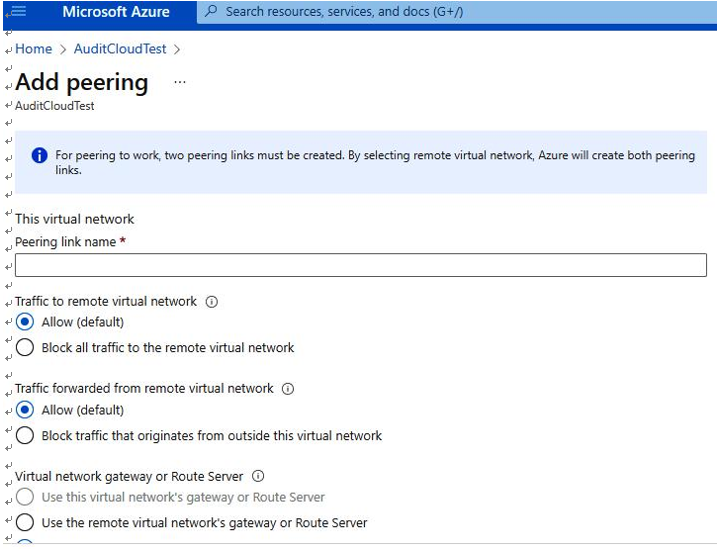Select Block all traffic to the remote virtual network
The height and width of the screenshot is (549, 722).
point(25,348)
